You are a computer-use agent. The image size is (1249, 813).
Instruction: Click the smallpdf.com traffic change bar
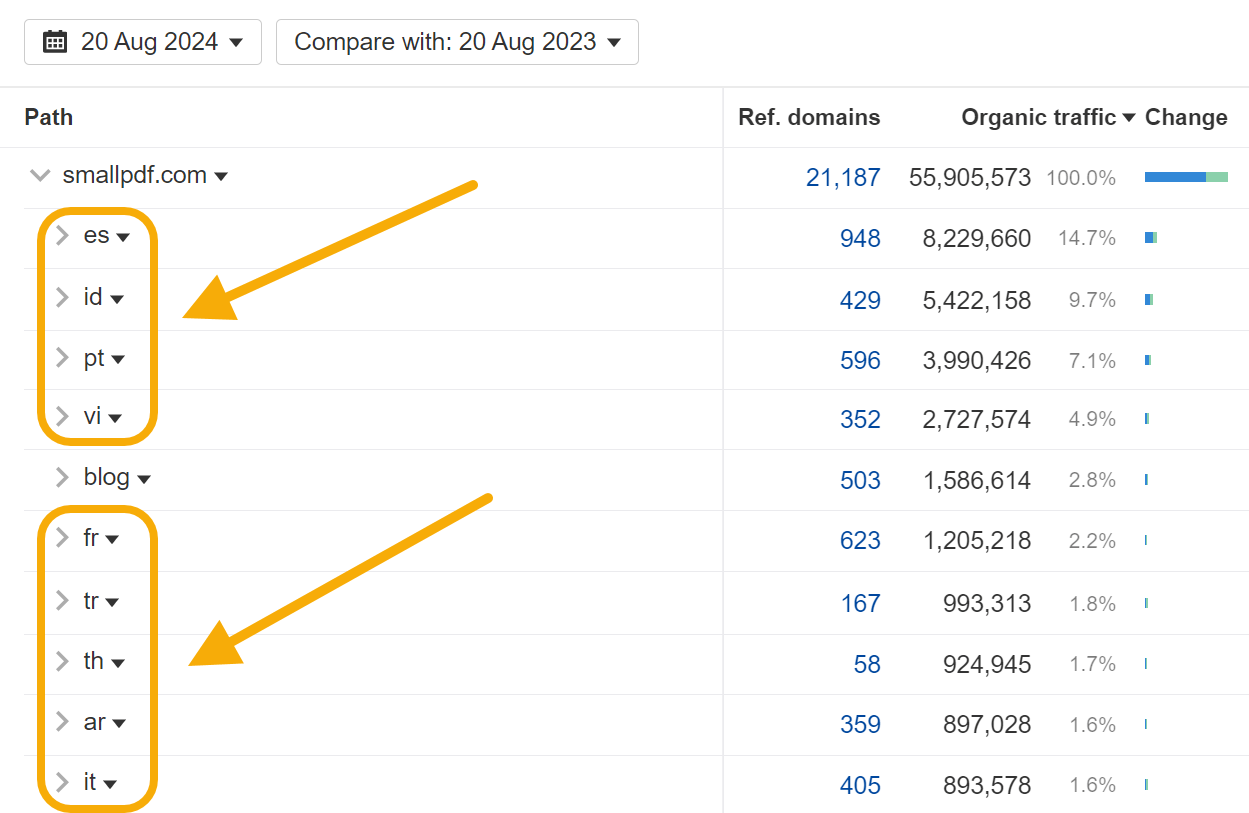[x=1186, y=177]
